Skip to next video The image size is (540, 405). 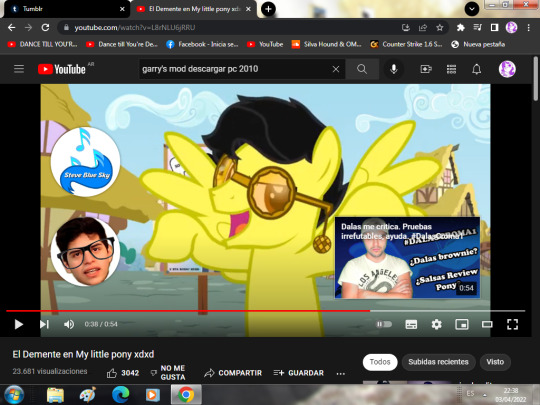[44, 324]
